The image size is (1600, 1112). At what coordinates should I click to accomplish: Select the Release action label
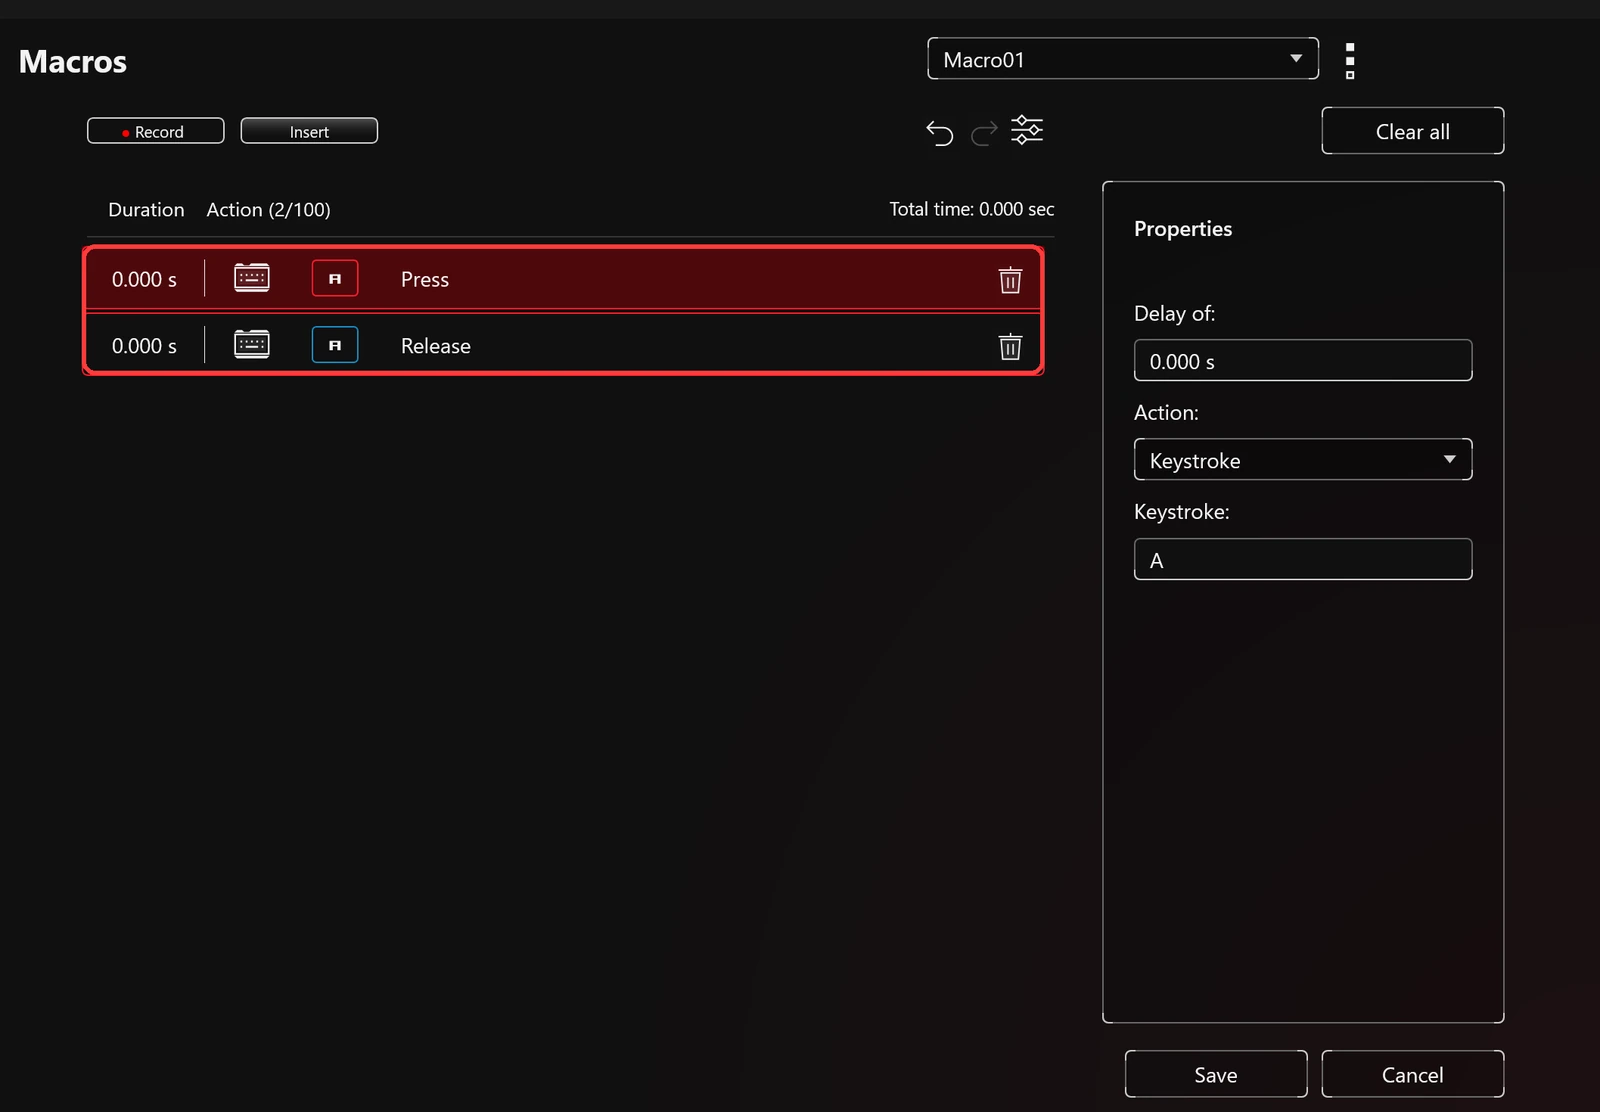[x=436, y=346]
